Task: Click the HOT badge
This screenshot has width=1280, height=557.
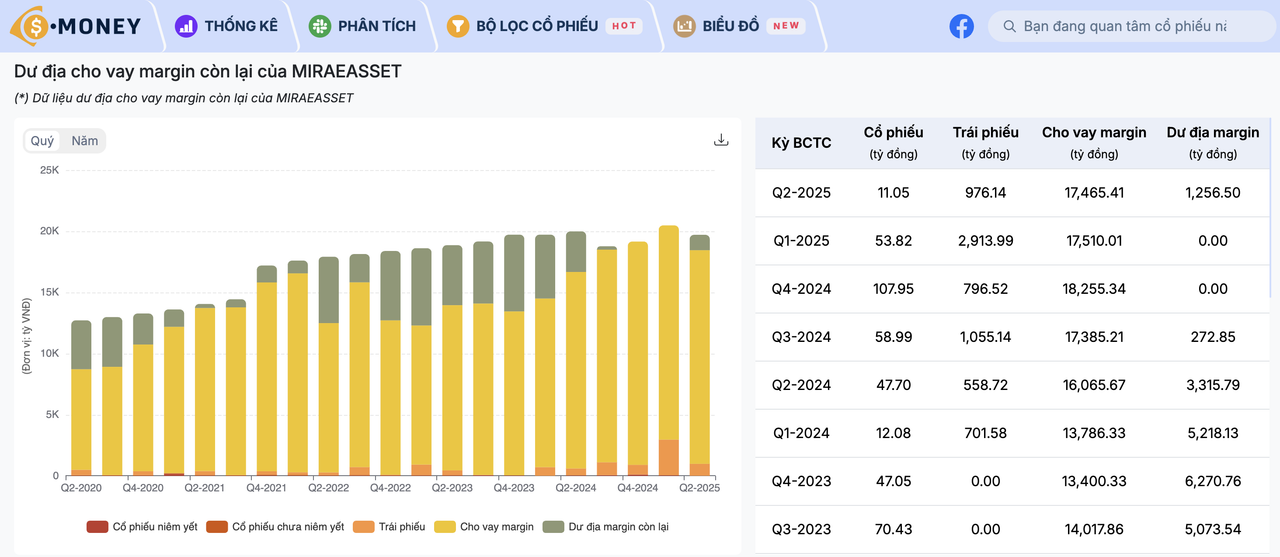Action: (624, 26)
